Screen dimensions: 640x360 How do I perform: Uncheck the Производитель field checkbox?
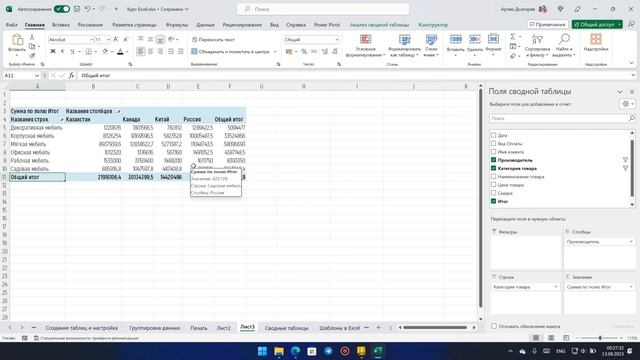point(493,160)
